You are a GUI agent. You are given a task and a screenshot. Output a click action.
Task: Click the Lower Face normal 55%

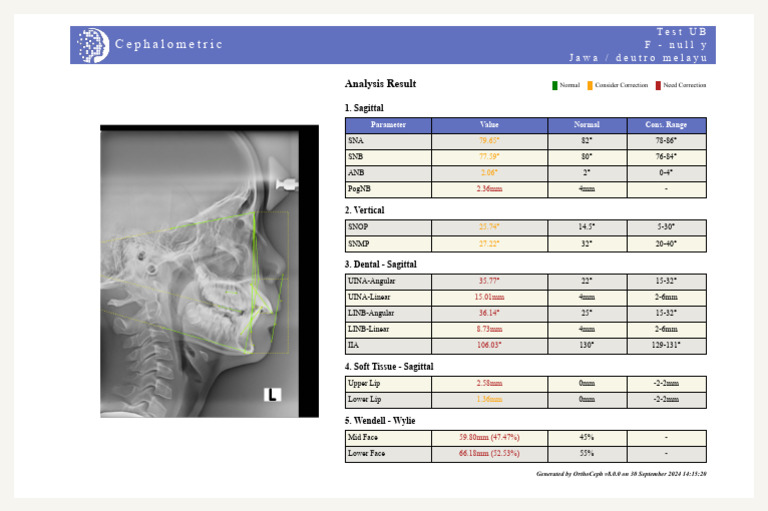587,454
